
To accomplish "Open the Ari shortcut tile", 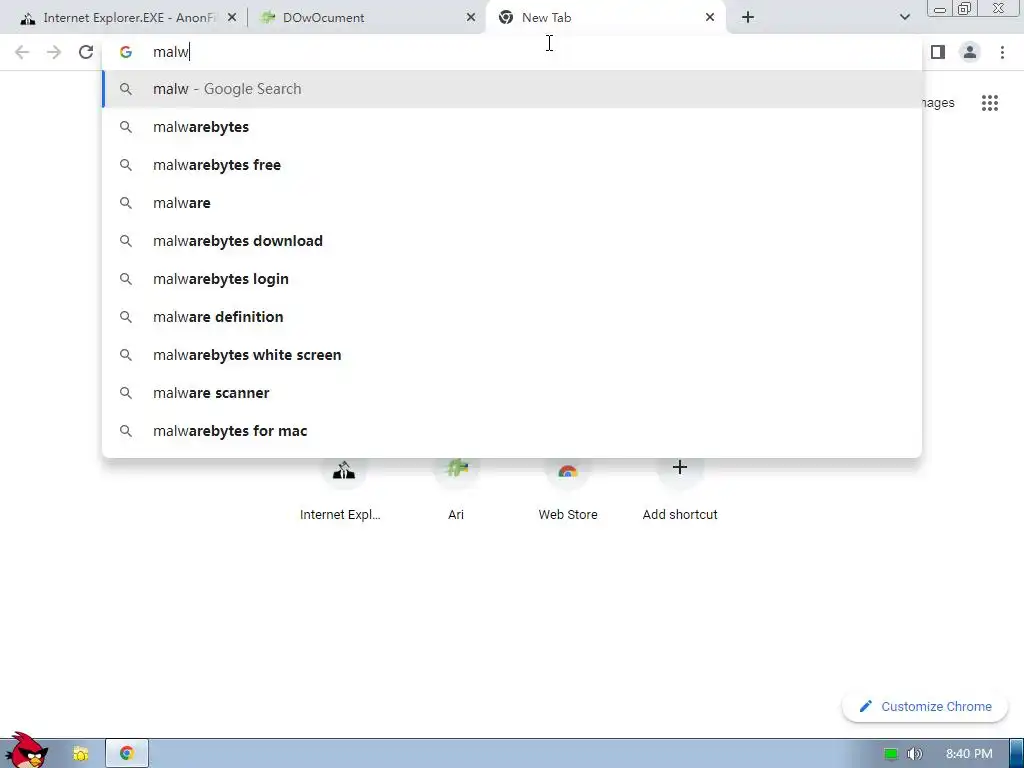I will (456, 490).
